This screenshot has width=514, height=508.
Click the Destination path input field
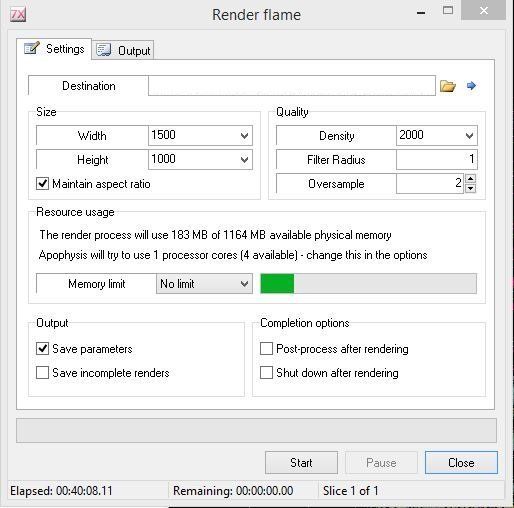pyautogui.click(x=292, y=86)
